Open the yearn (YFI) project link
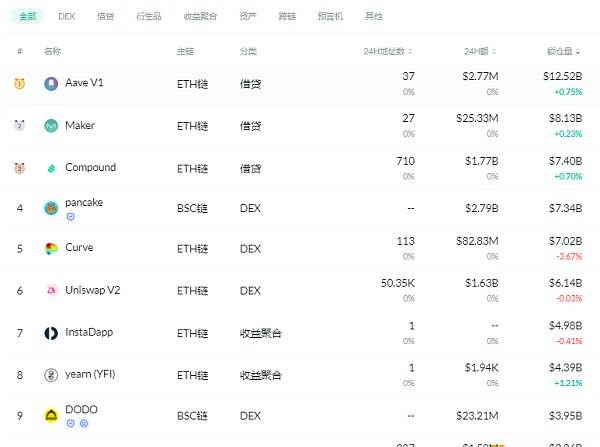The height and width of the screenshot is (447, 600). (x=90, y=374)
